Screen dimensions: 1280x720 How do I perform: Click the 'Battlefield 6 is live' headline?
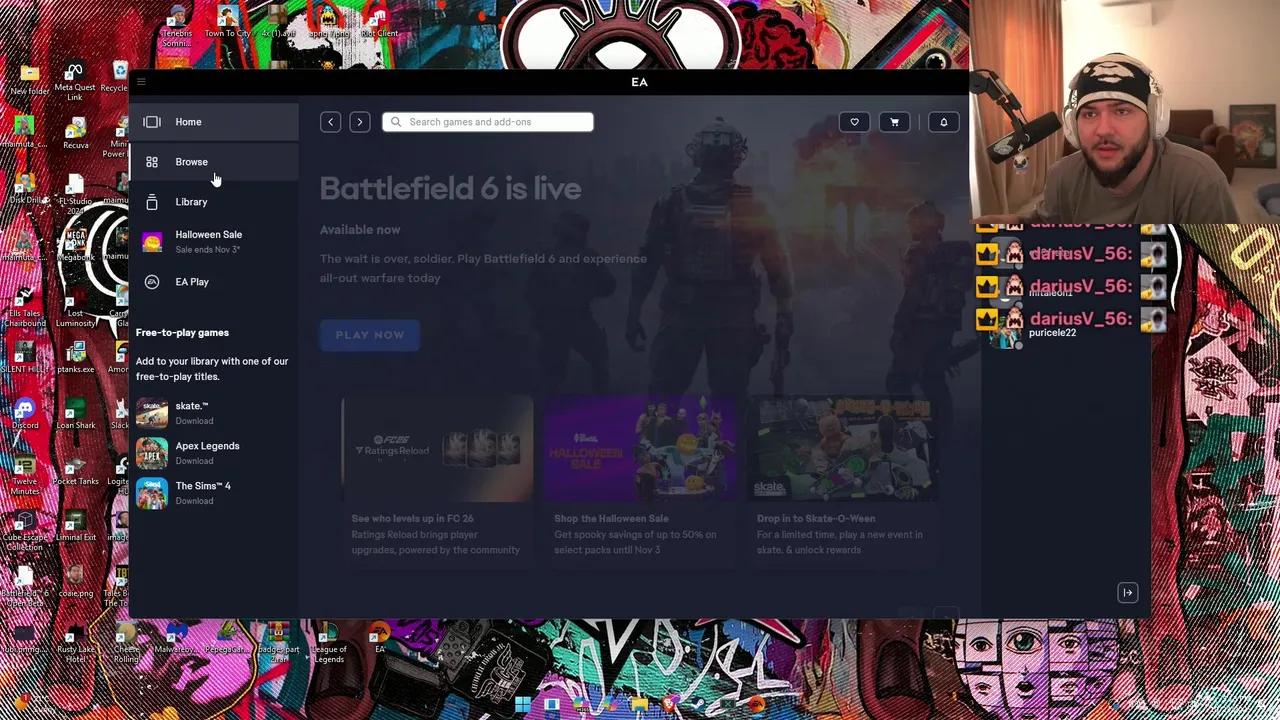coord(450,189)
